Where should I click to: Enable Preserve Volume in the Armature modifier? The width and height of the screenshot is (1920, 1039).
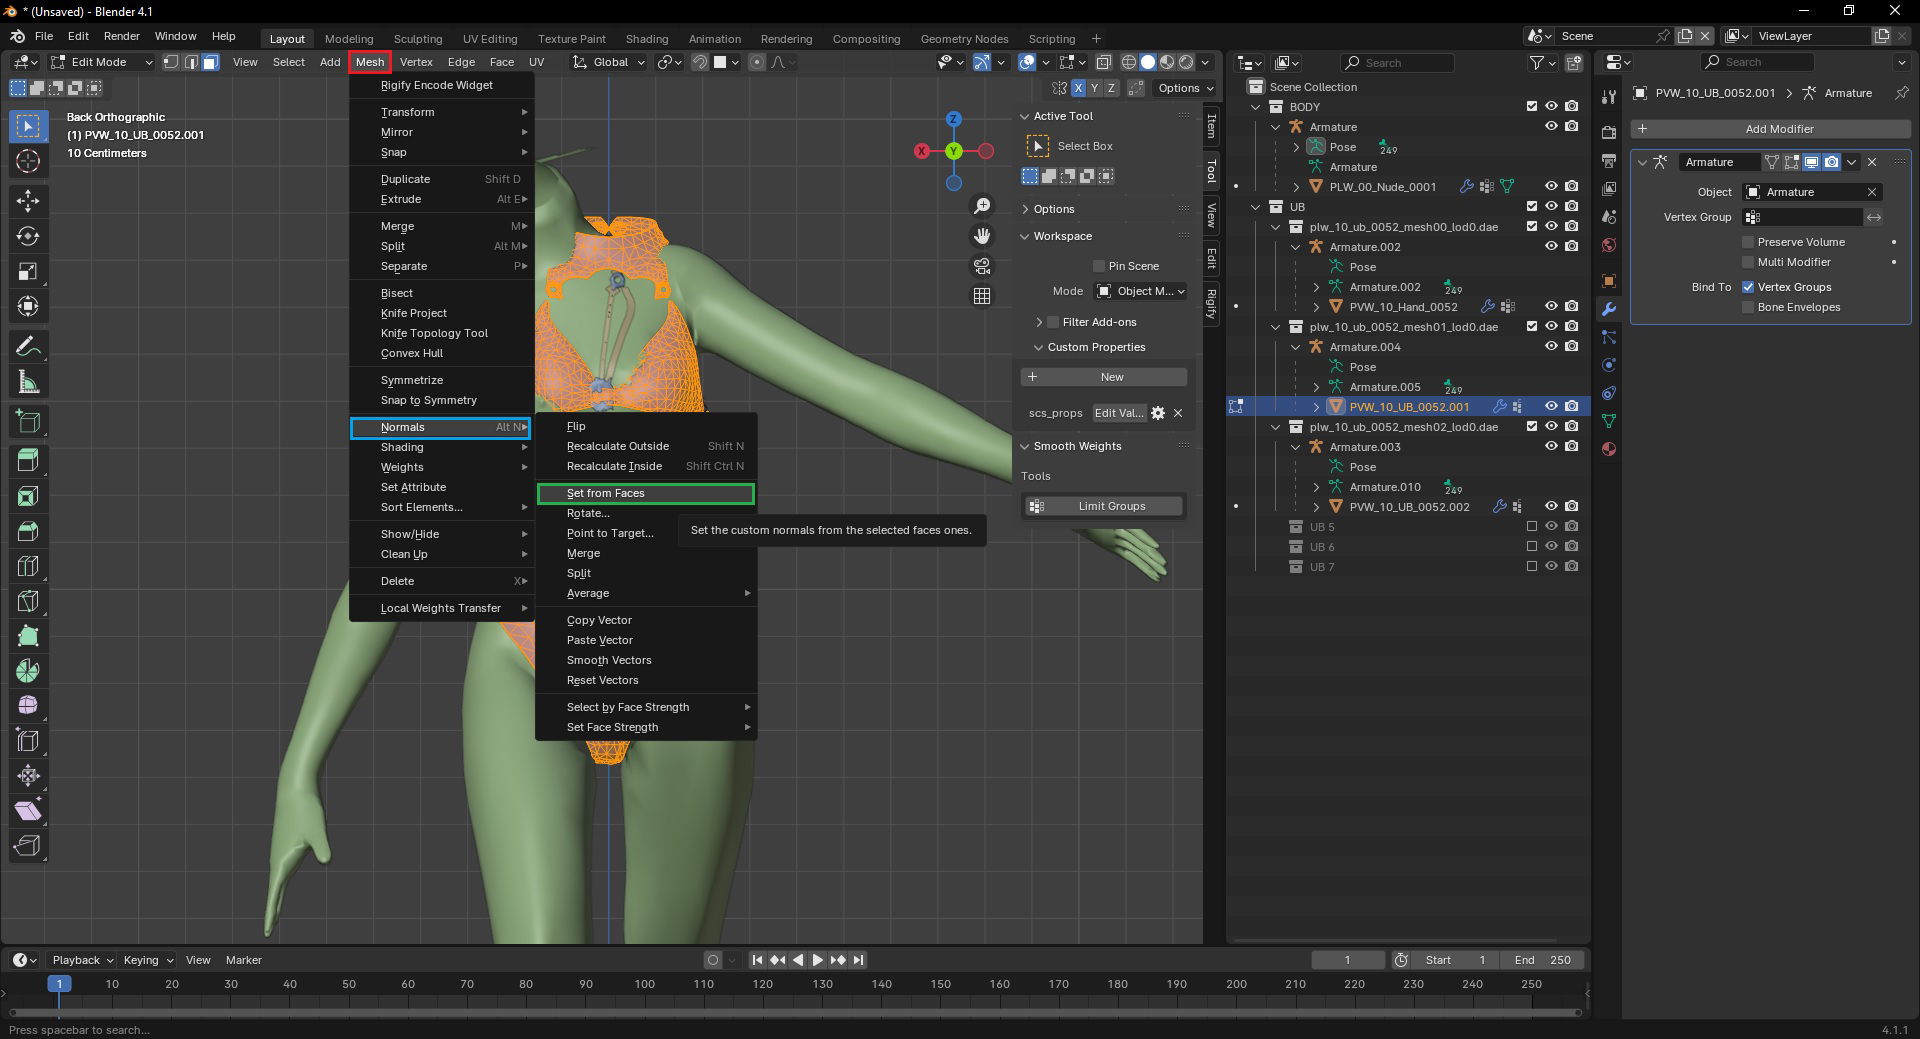1748,241
